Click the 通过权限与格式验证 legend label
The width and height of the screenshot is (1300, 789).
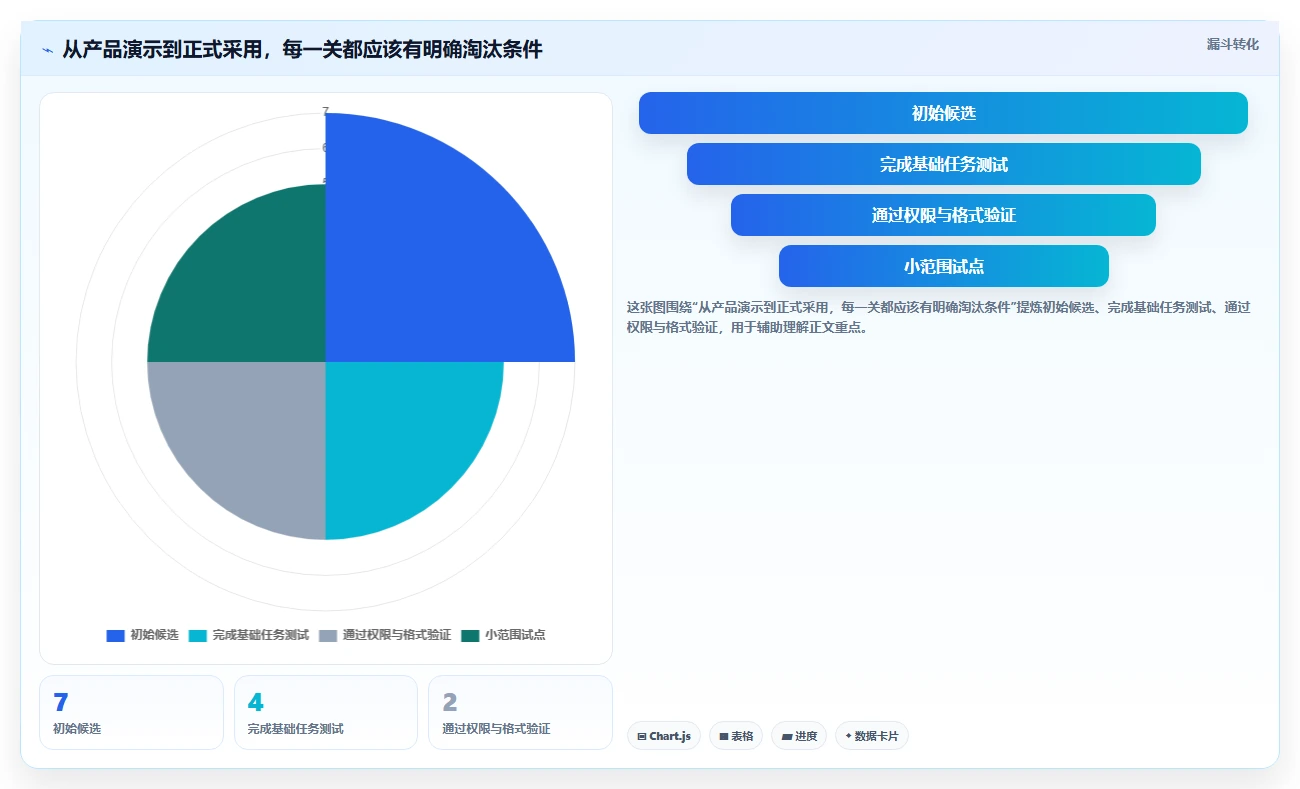point(397,635)
